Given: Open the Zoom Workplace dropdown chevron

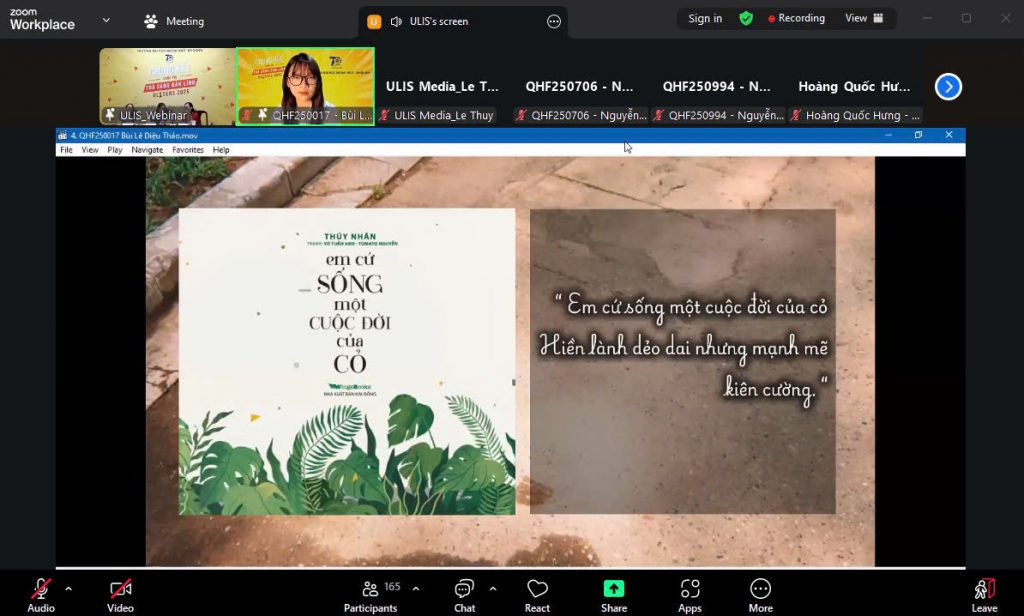Looking at the screenshot, I should click(x=106, y=21).
